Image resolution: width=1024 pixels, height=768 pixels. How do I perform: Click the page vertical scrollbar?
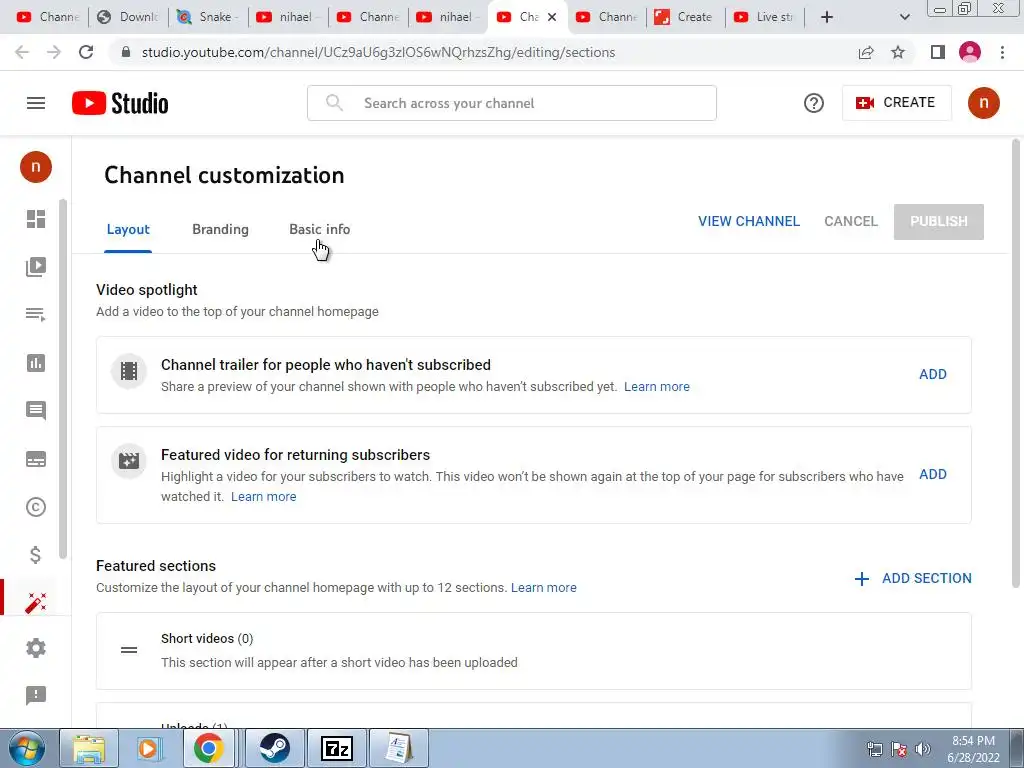coord(1016,362)
